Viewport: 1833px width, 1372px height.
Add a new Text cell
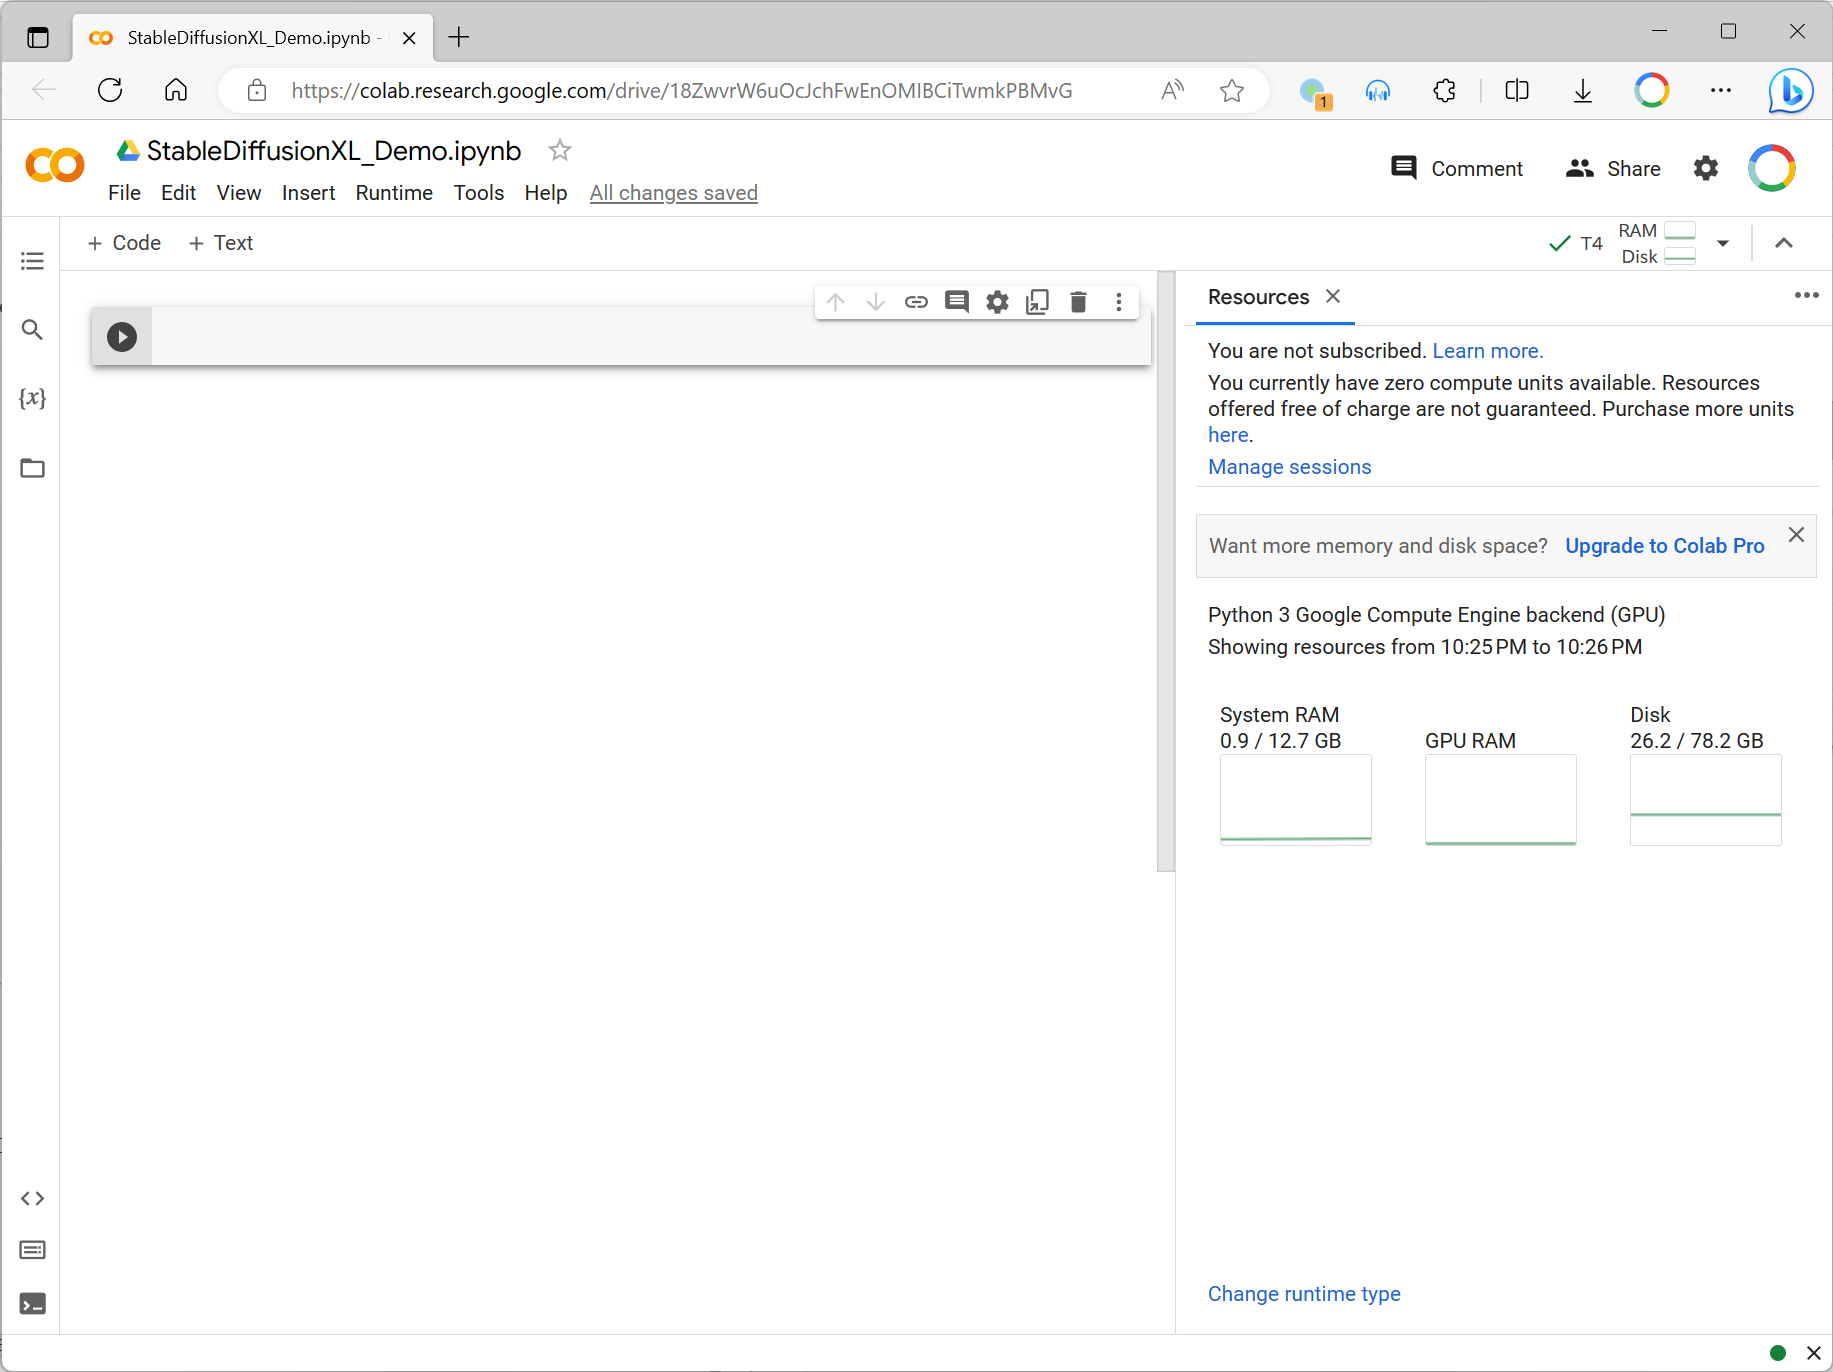(x=221, y=243)
